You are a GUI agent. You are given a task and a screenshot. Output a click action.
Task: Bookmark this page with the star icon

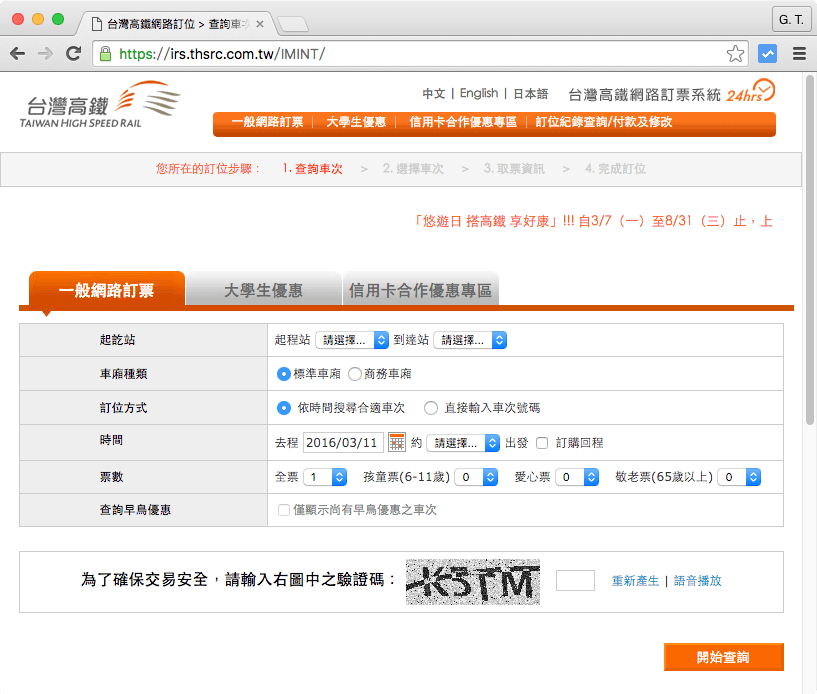click(x=735, y=54)
